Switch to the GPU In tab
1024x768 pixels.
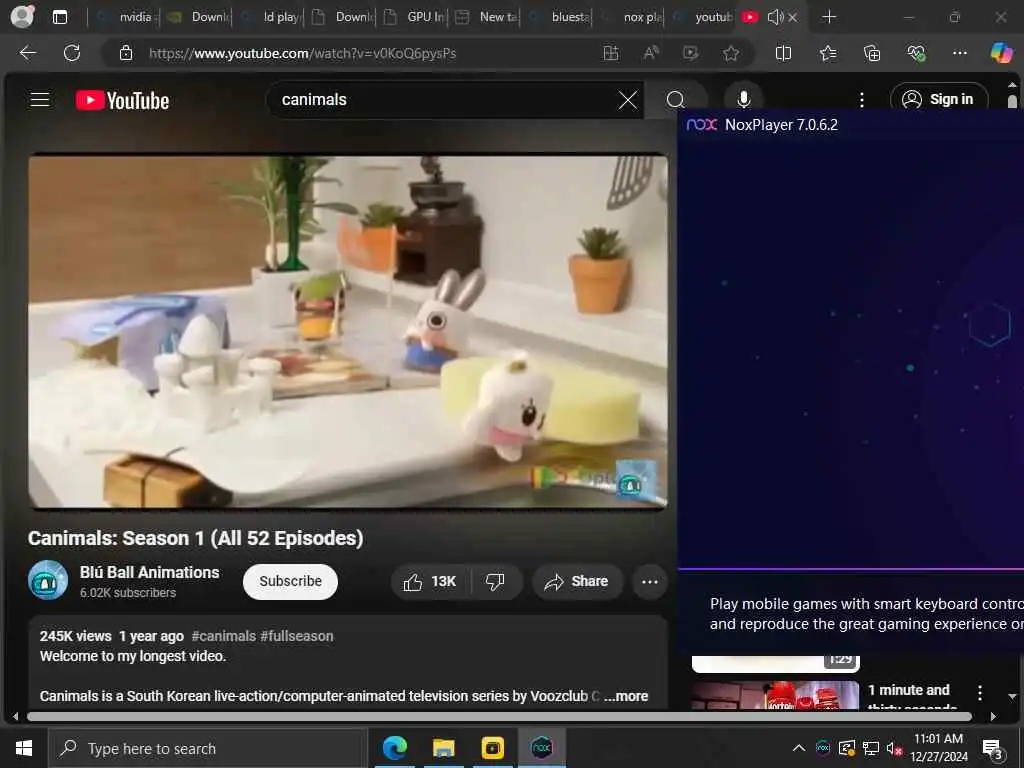click(x=413, y=17)
